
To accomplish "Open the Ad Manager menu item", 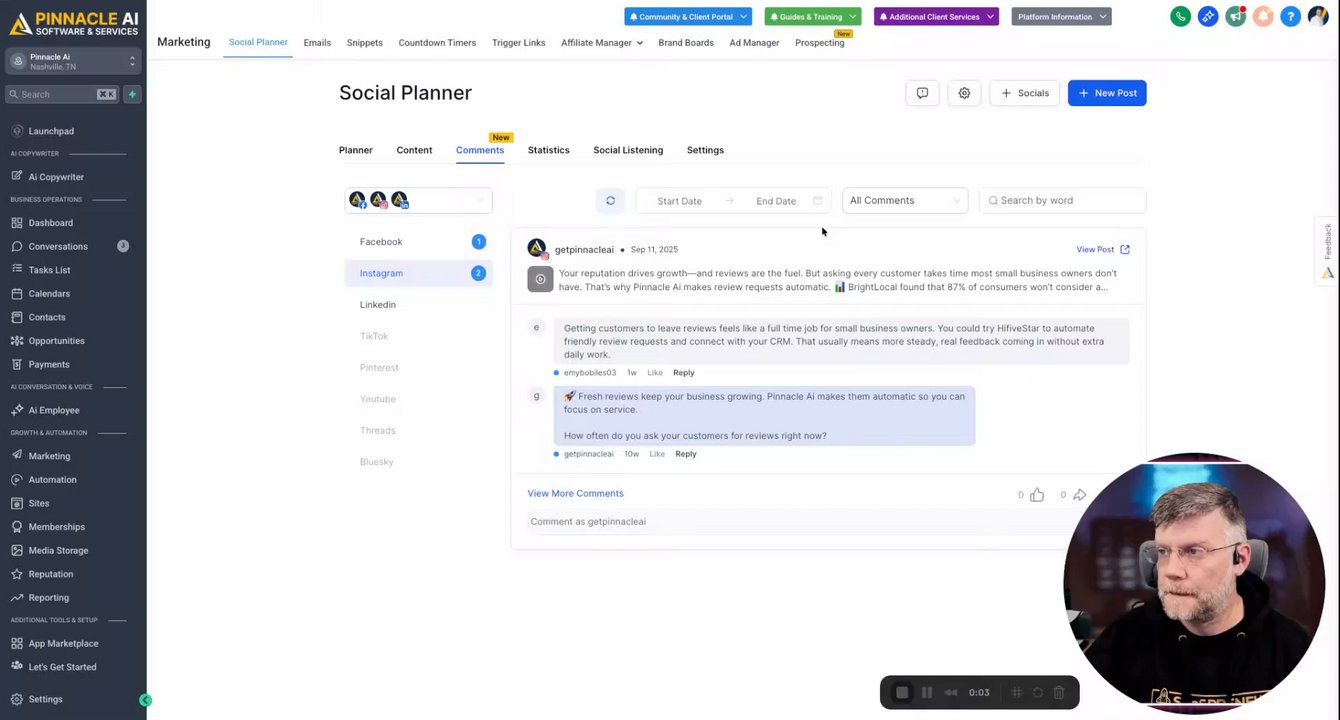I will tap(754, 43).
